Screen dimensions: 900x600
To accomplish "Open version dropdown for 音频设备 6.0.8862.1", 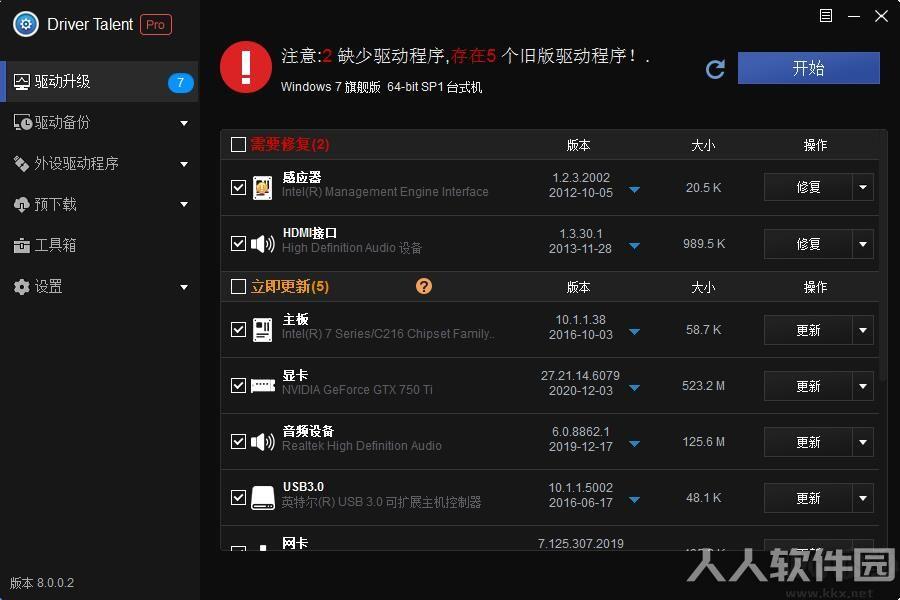I will click(x=634, y=444).
